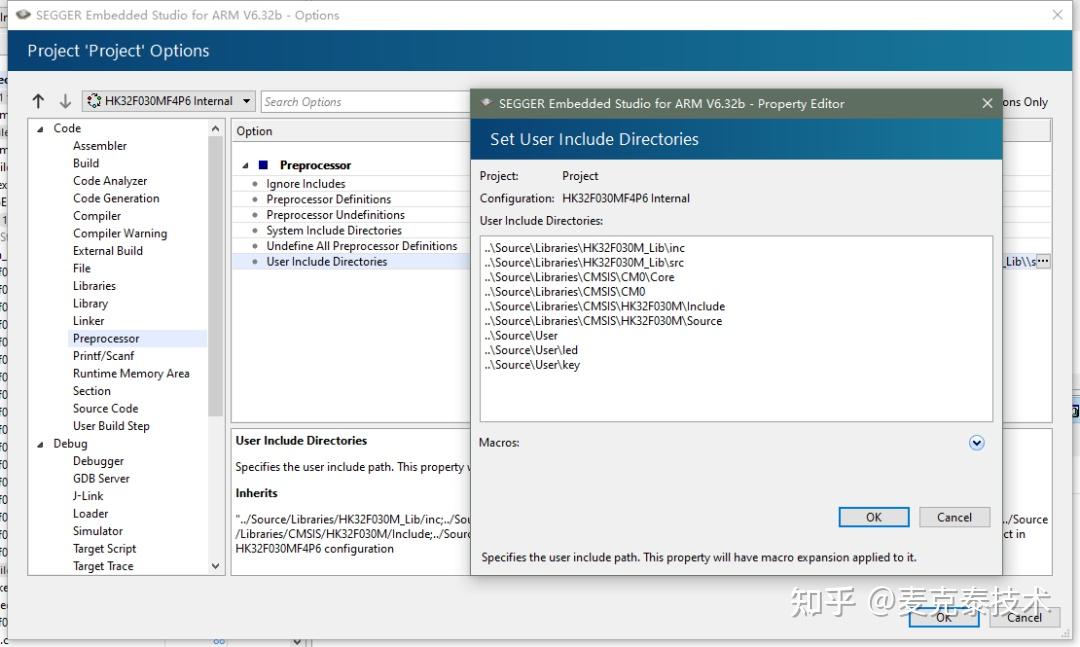Click the Search Options field

click(365, 101)
